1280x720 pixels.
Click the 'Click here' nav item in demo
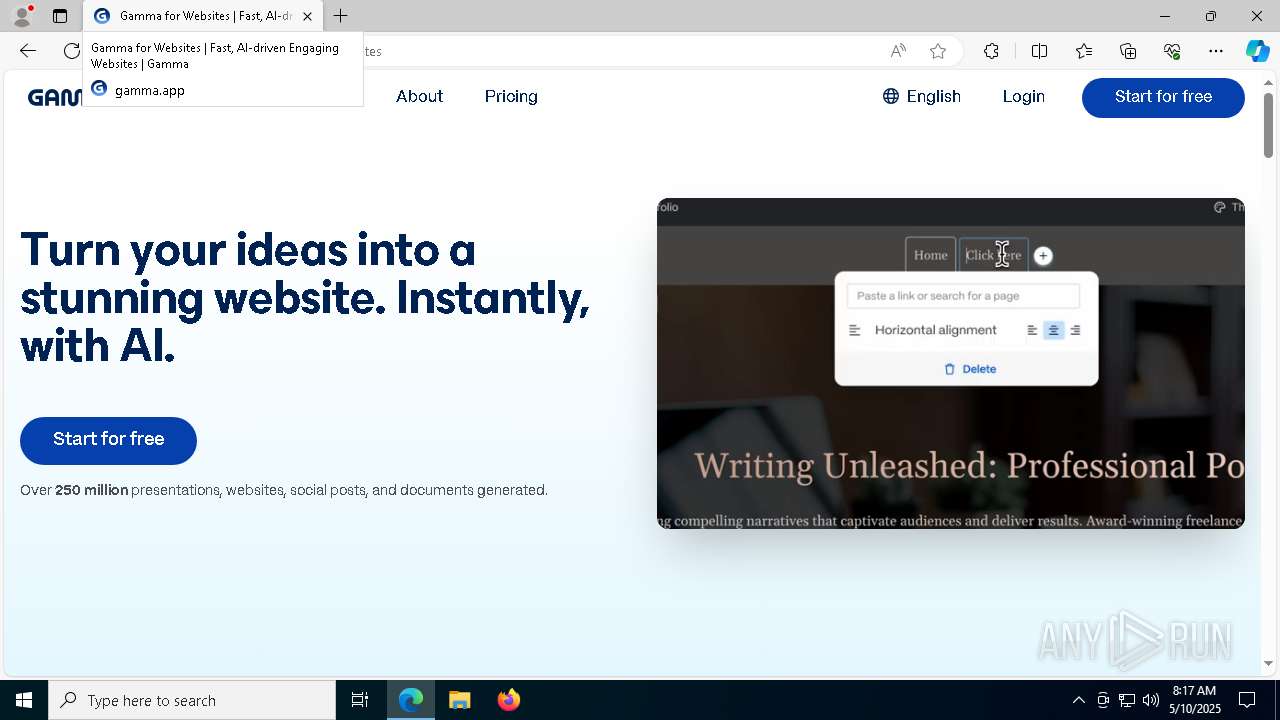click(993, 255)
